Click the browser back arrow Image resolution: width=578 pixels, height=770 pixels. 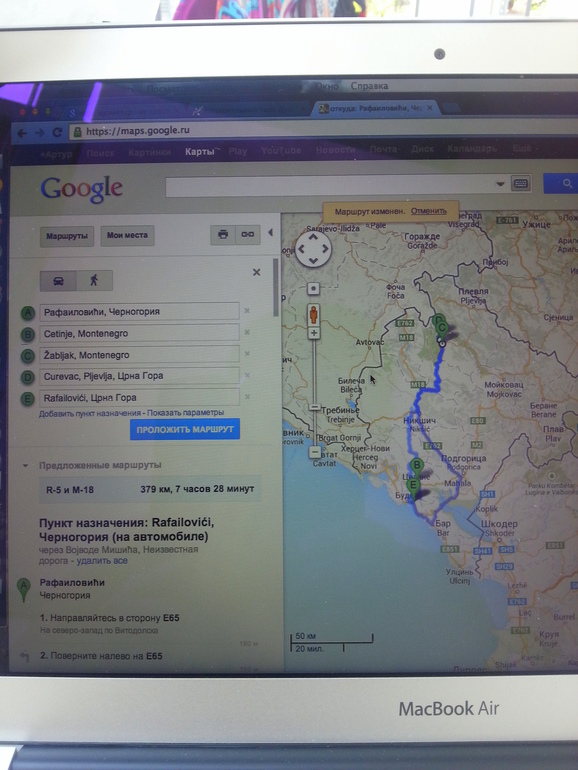coord(22,133)
